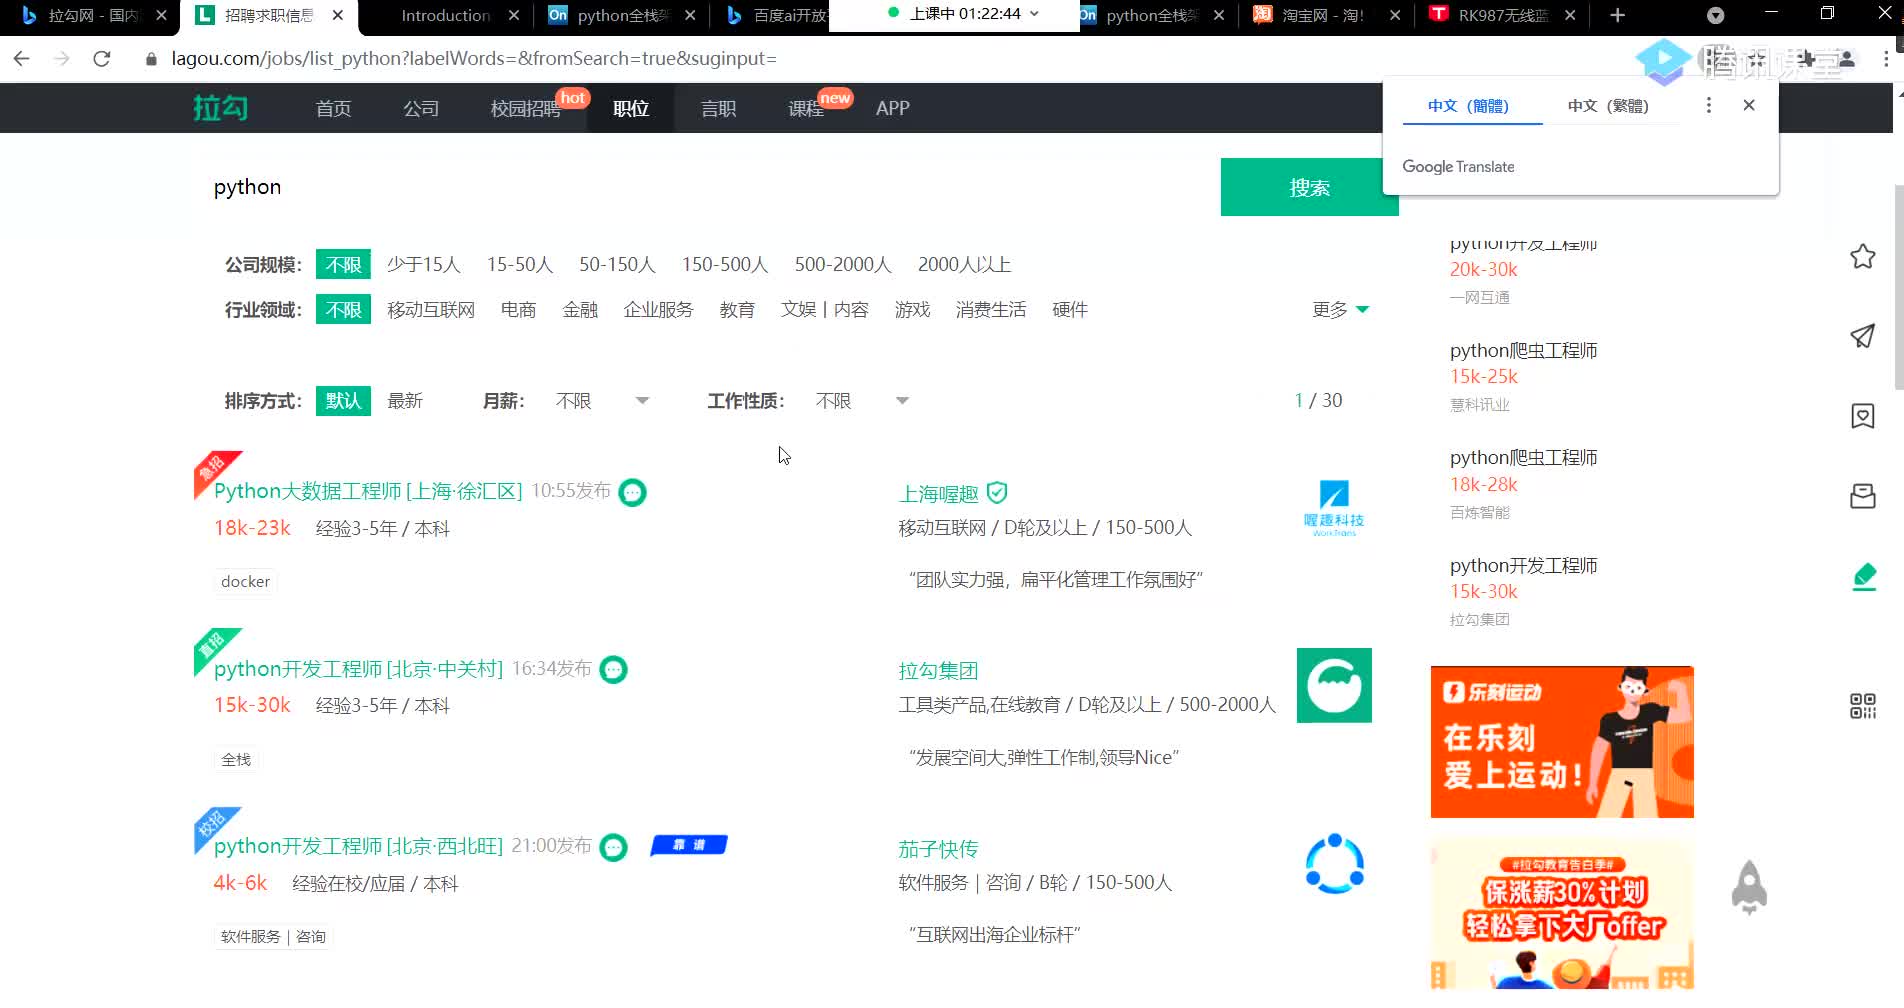This screenshot has height=1008, width=1904.
Task: Click the lock icon in address bar
Action: tap(151, 59)
